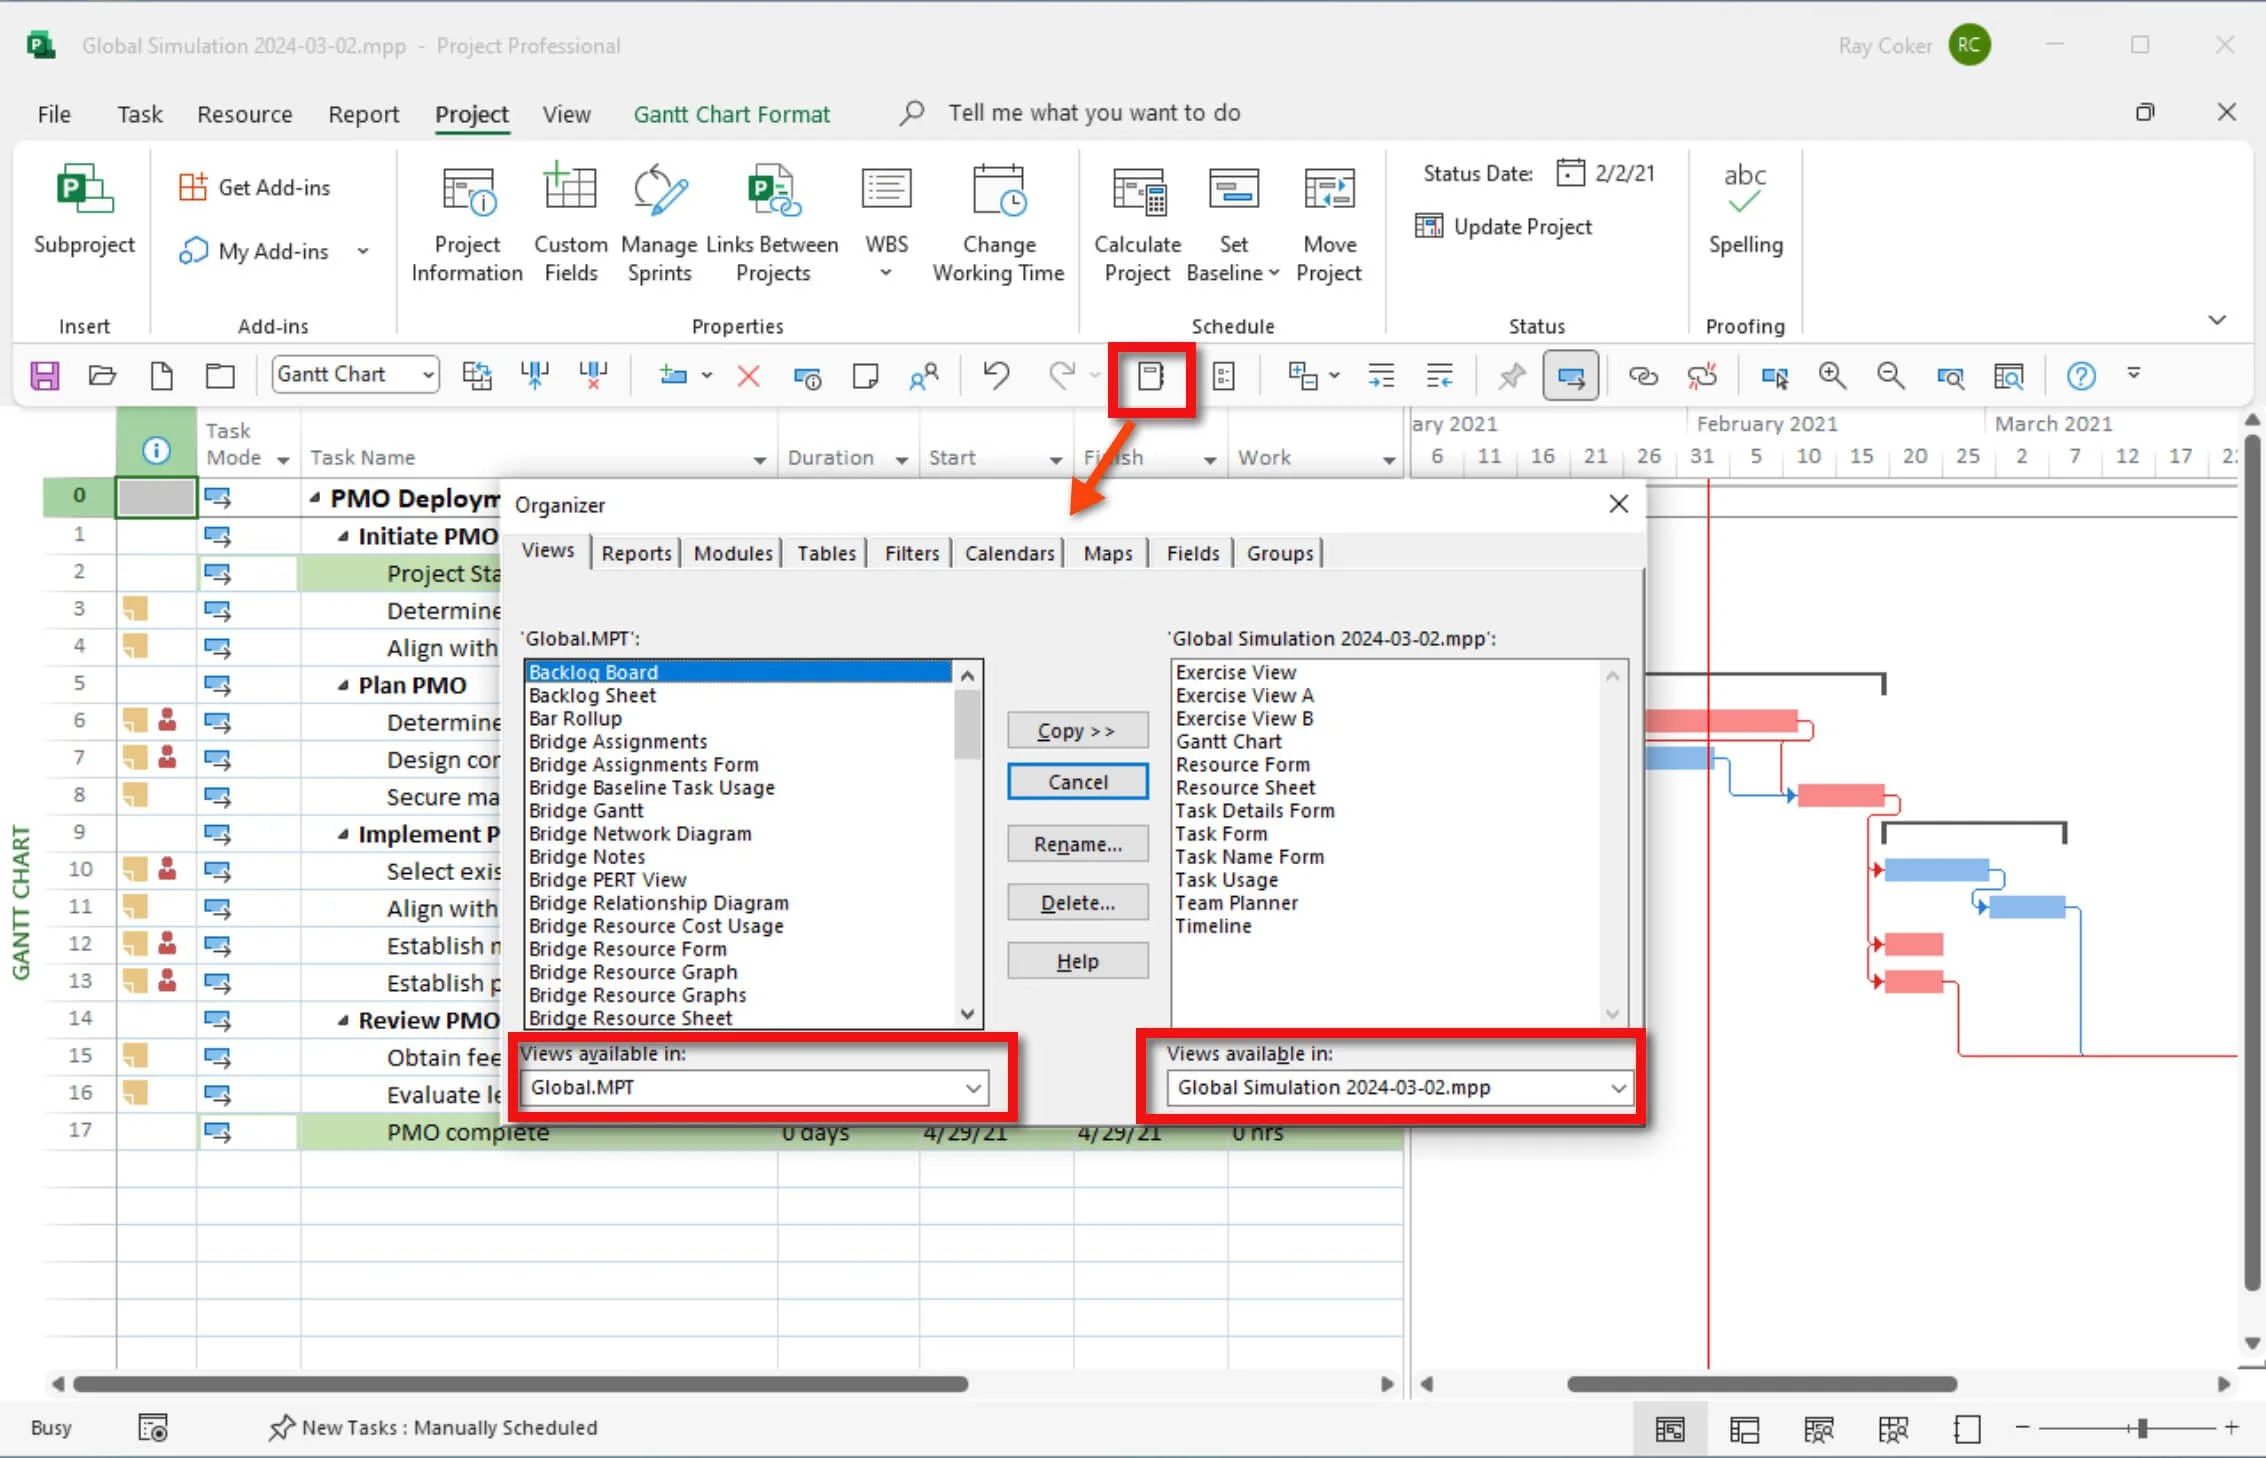Switch to Resource Sheet view in status bar
The width and height of the screenshot is (2266, 1458).
[x=1893, y=1430]
